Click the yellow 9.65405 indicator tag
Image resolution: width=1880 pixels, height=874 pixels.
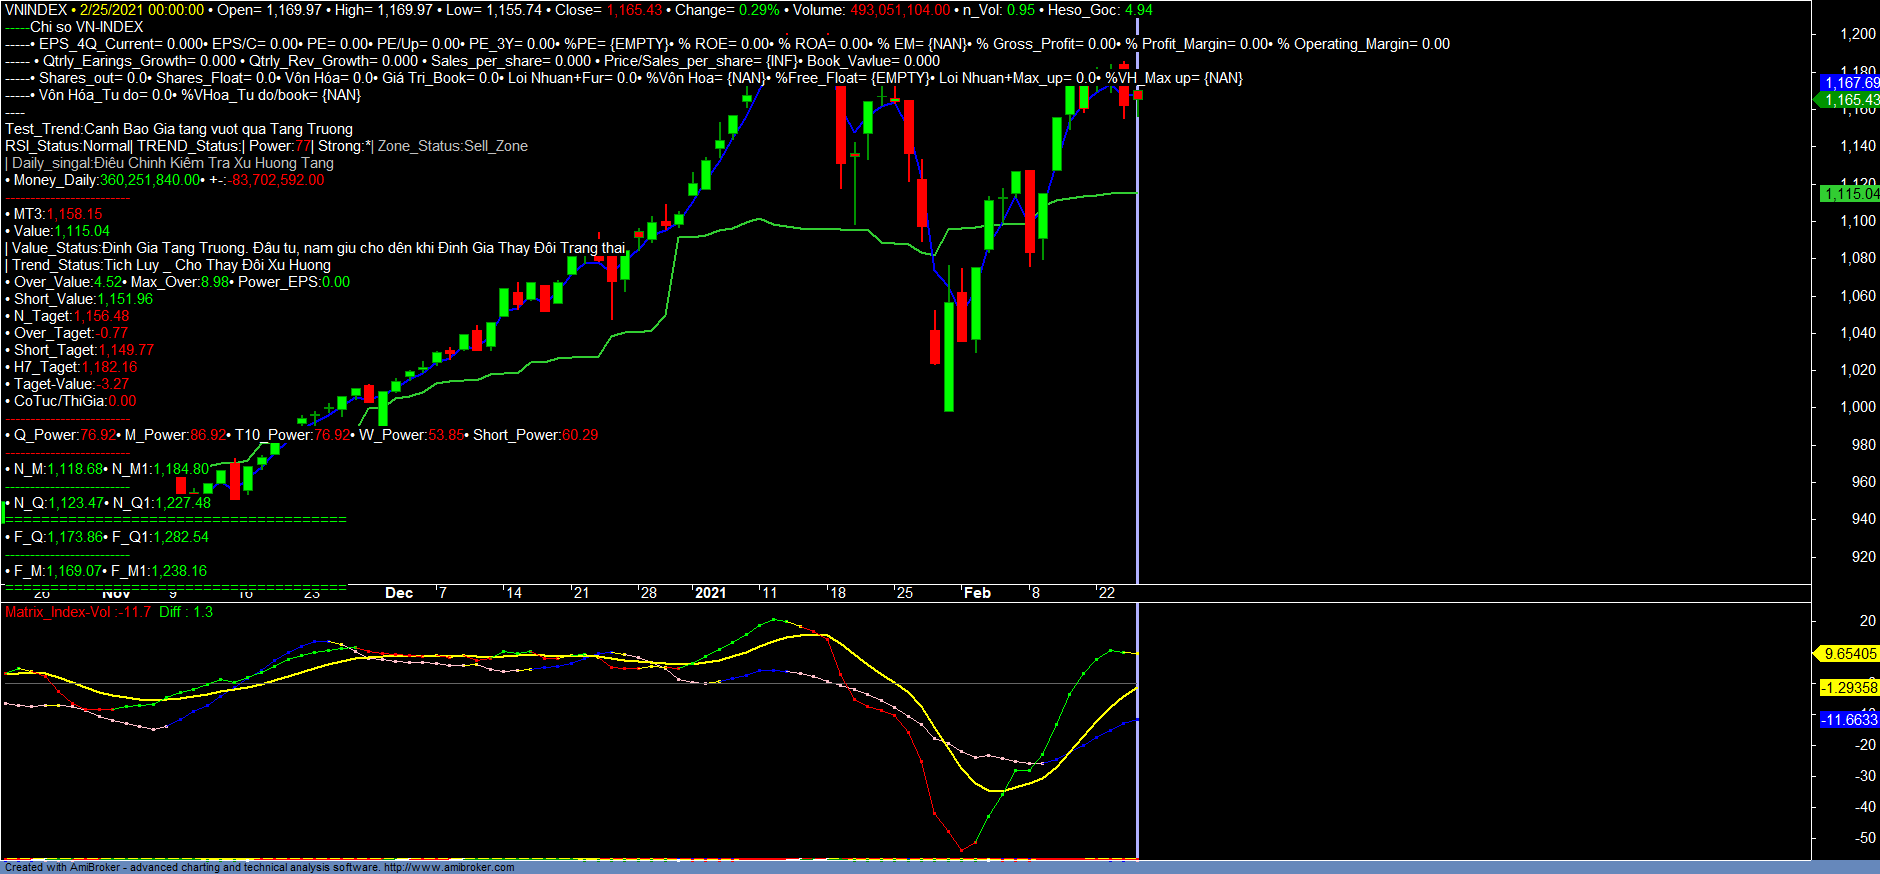pos(1849,654)
